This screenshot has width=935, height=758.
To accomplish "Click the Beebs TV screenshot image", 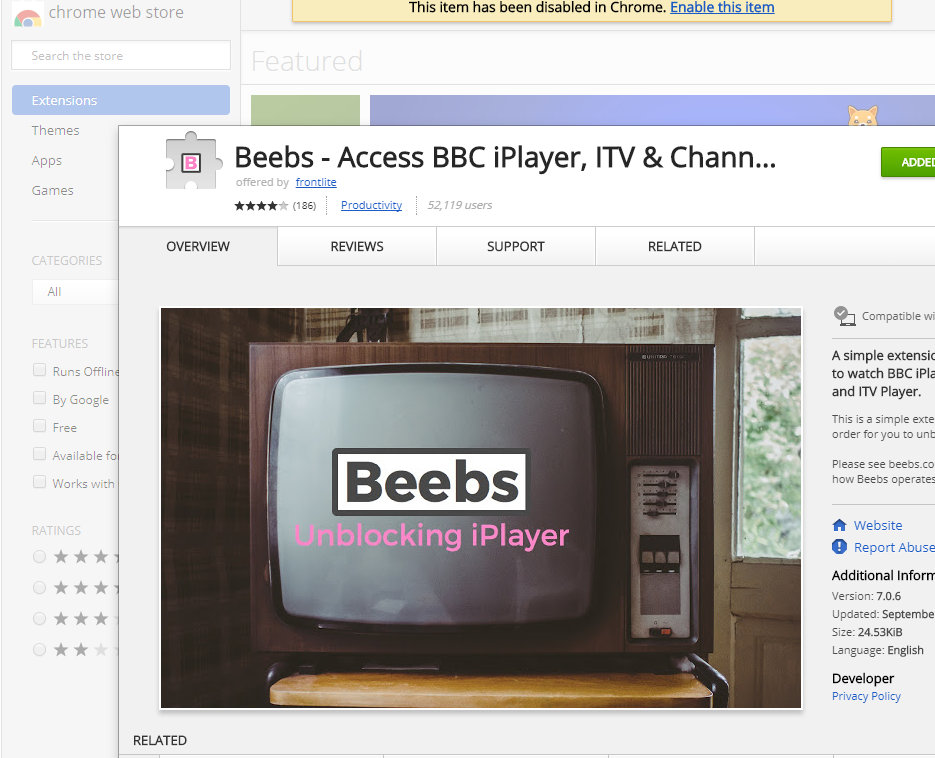I will 481,508.
